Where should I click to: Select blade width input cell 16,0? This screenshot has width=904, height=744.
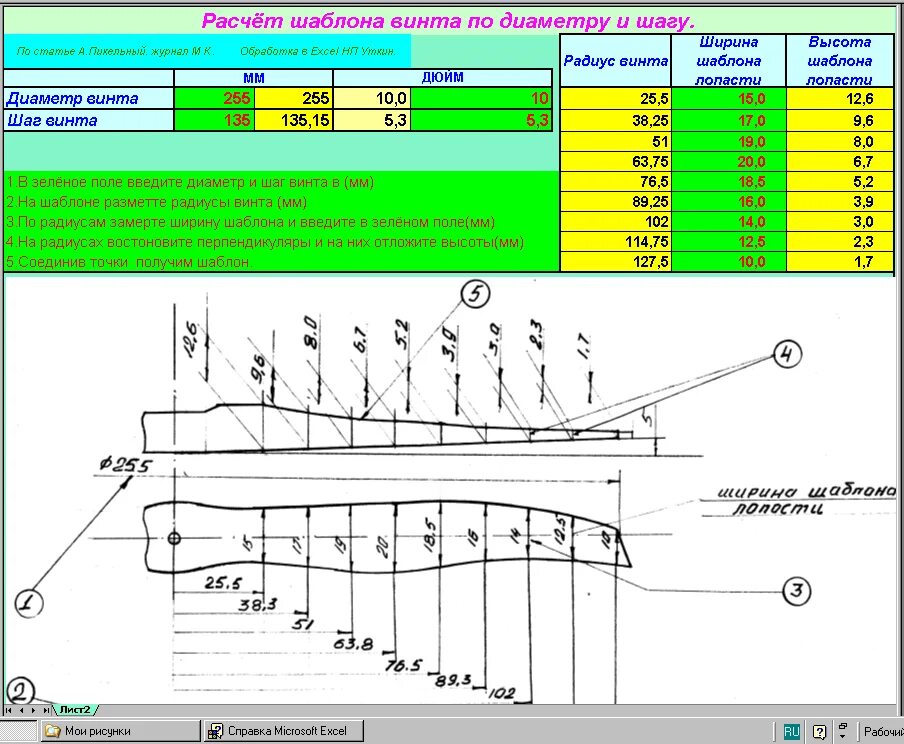[x=729, y=201]
